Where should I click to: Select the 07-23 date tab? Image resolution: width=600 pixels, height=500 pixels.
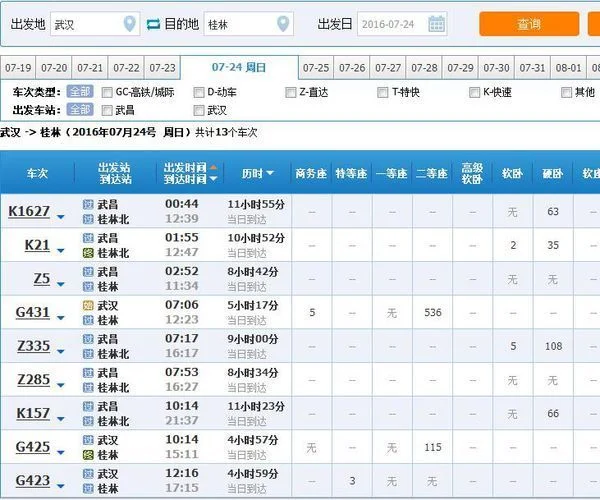162,68
